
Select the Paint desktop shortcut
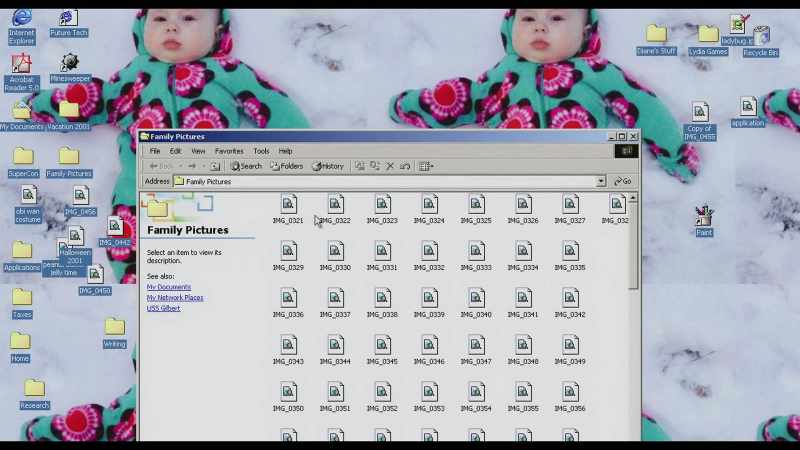pyautogui.click(x=704, y=221)
